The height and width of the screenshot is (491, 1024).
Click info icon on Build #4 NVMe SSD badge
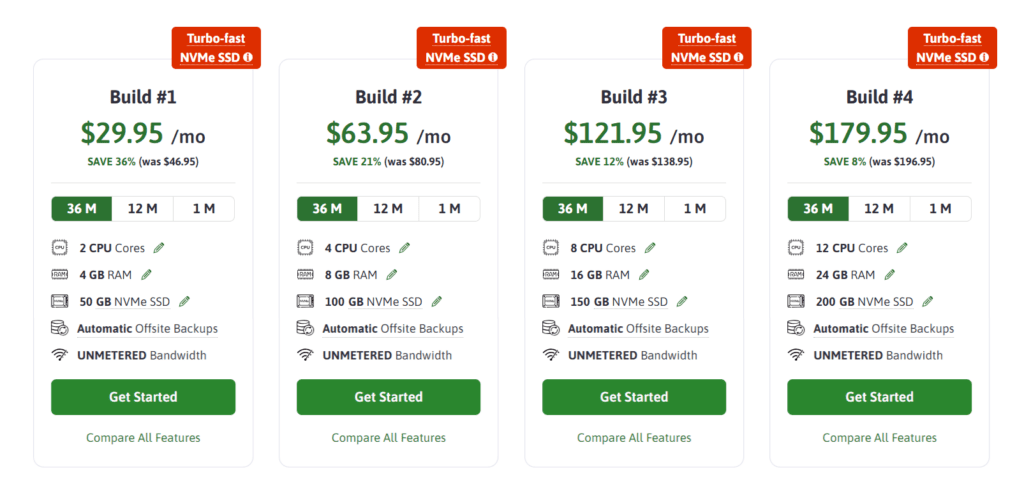point(984,57)
